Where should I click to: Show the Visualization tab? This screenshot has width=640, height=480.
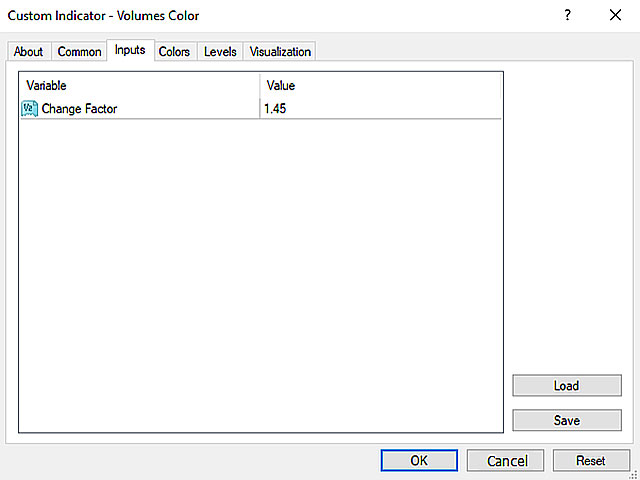tap(280, 52)
